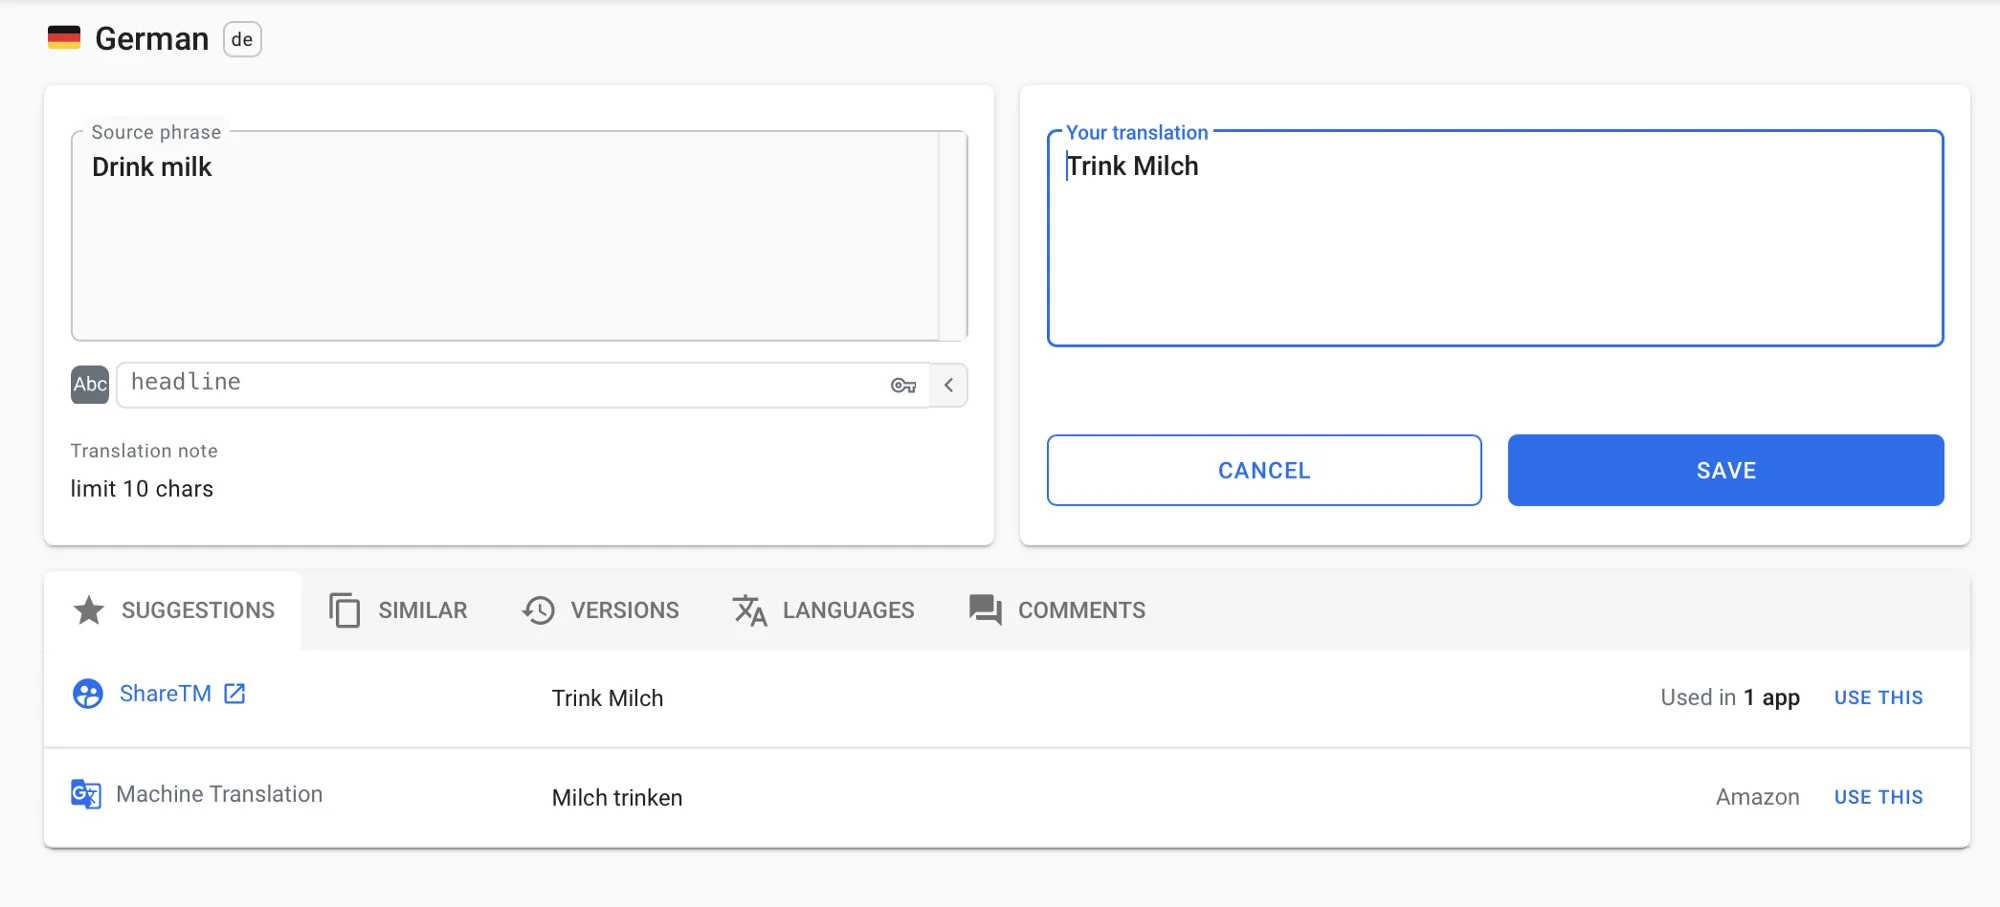The image size is (2000, 907).
Task: Click the ShareTM community icon
Action: (x=88, y=694)
